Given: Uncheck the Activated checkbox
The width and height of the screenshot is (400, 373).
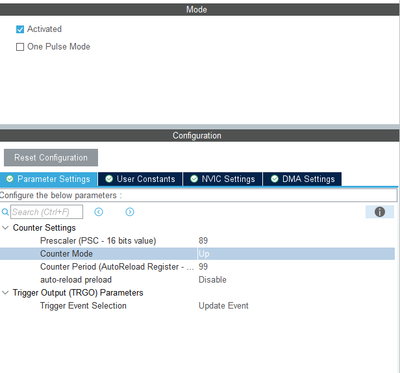Looking at the screenshot, I should (20, 29).
